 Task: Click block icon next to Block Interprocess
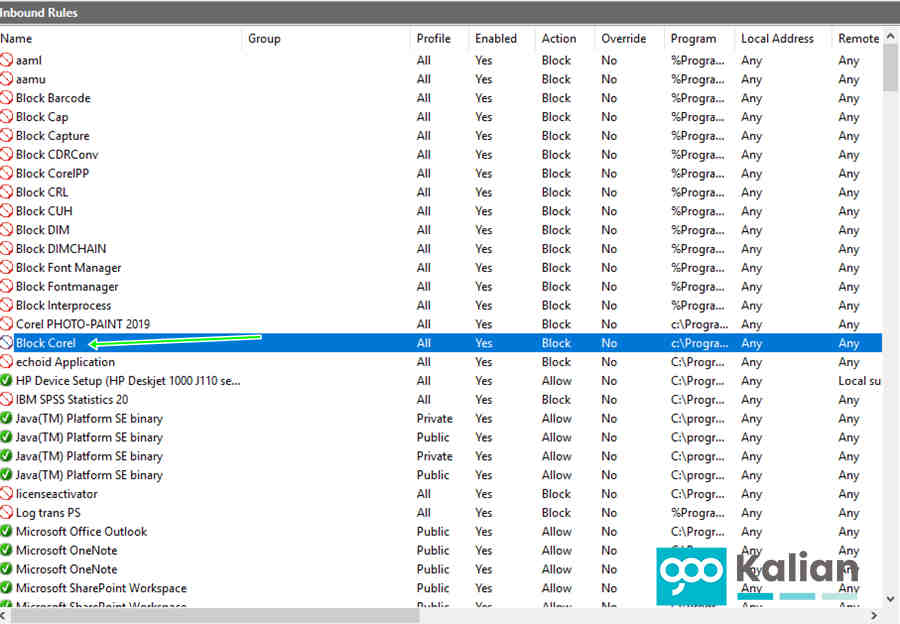(x=6, y=305)
